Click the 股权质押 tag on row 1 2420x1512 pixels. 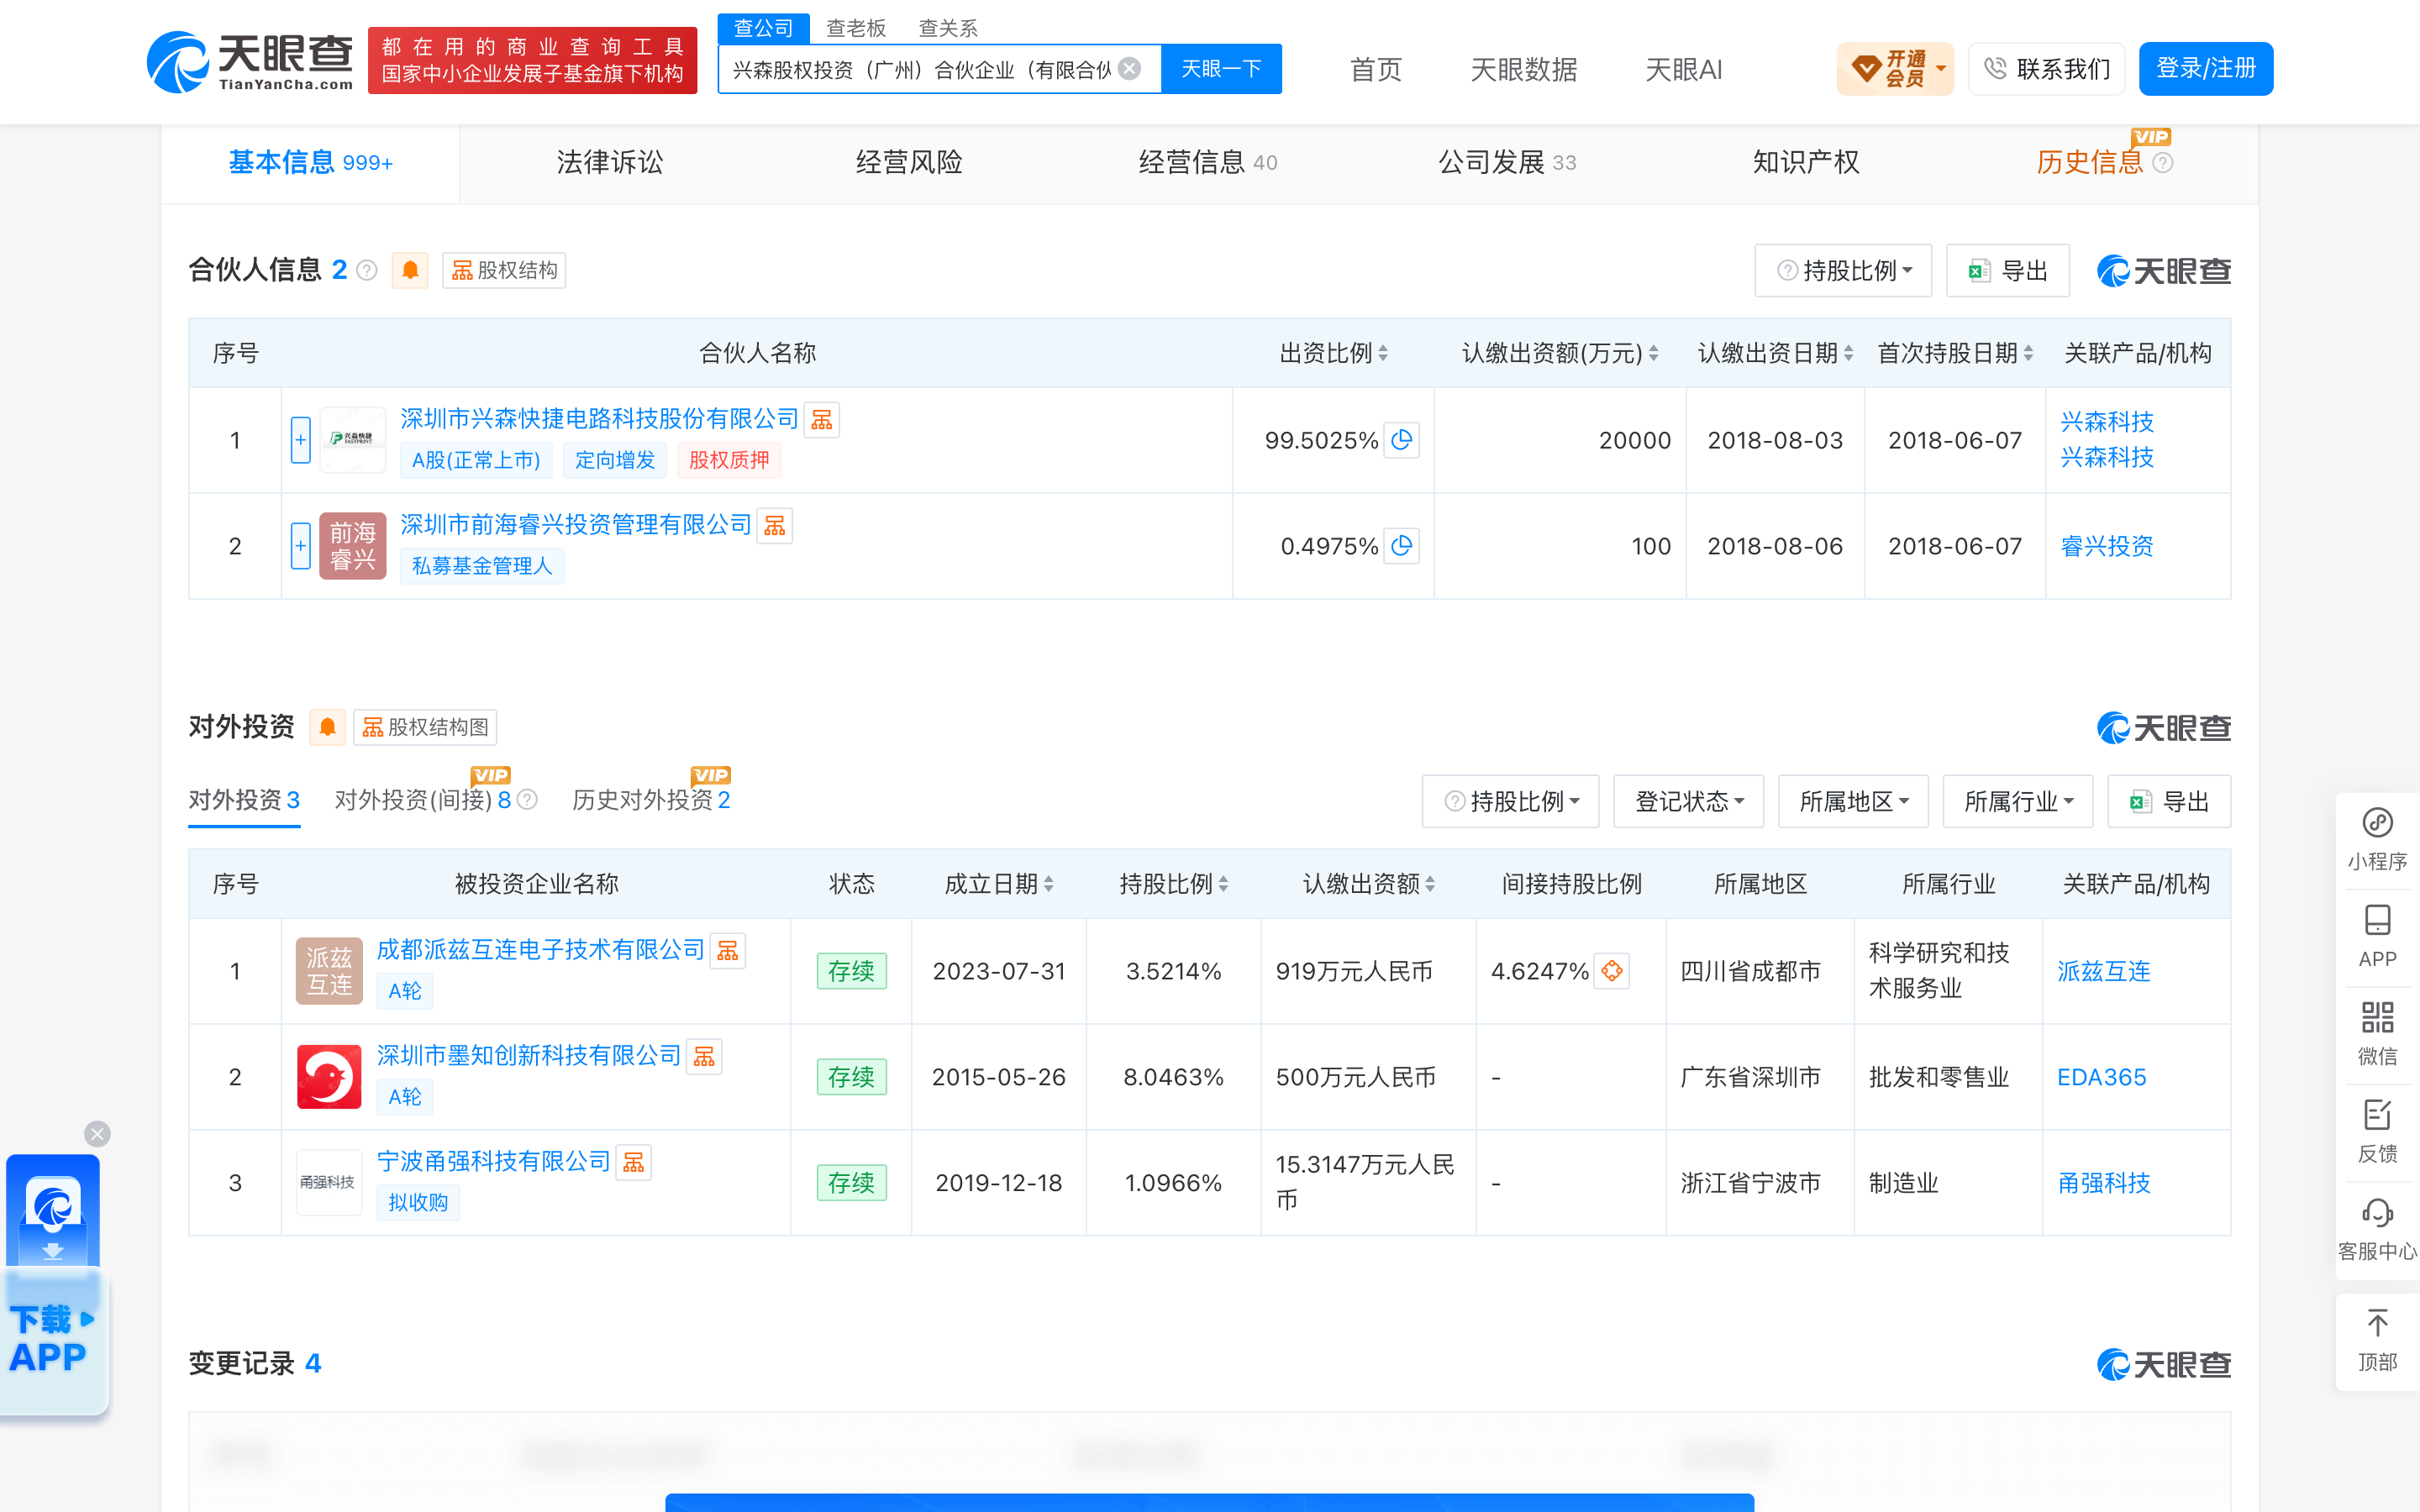pyautogui.click(x=729, y=460)
